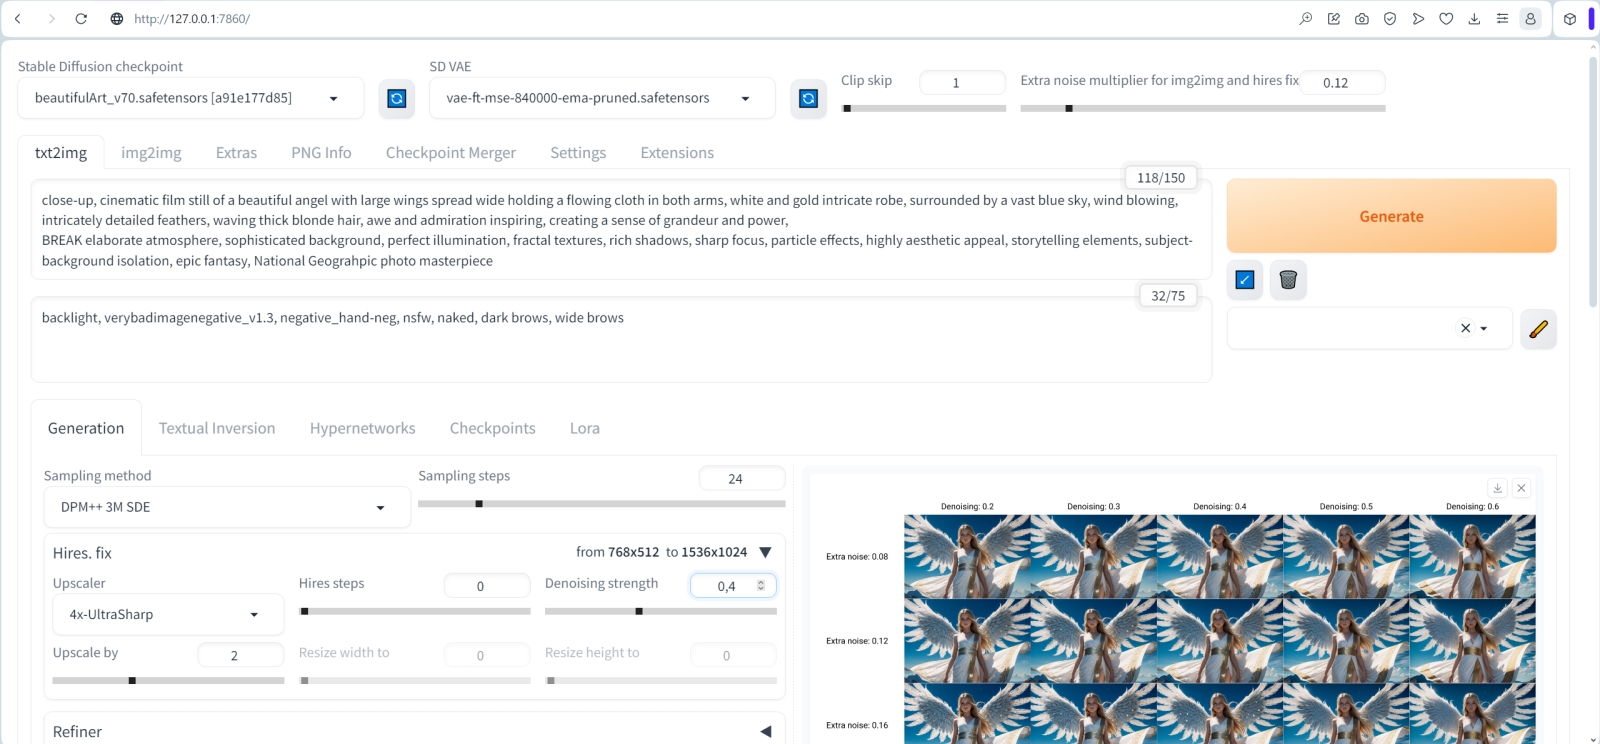
Task: Click the Upscale by number field
Action: click(x=241, y=655)
